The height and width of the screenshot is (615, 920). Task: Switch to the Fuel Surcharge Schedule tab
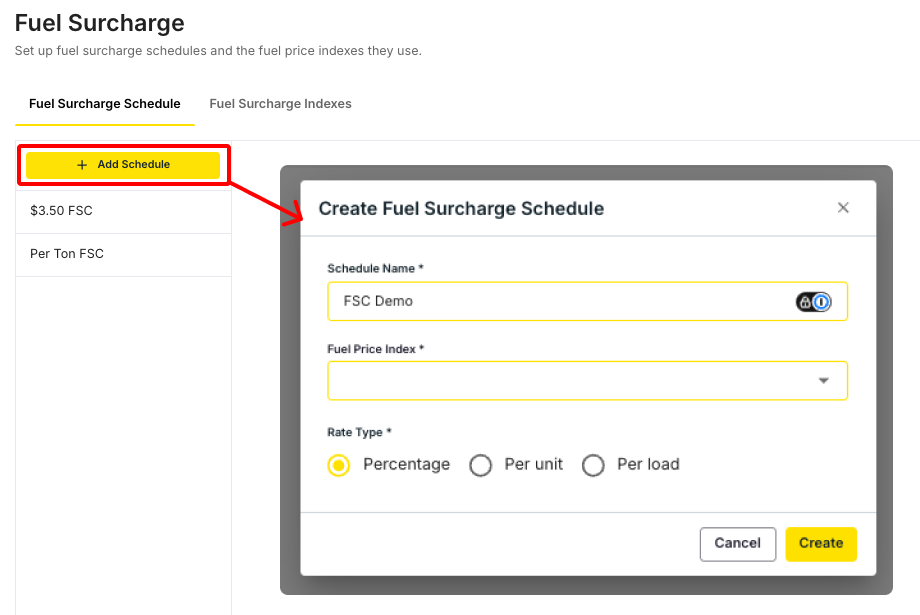[104, 104]
